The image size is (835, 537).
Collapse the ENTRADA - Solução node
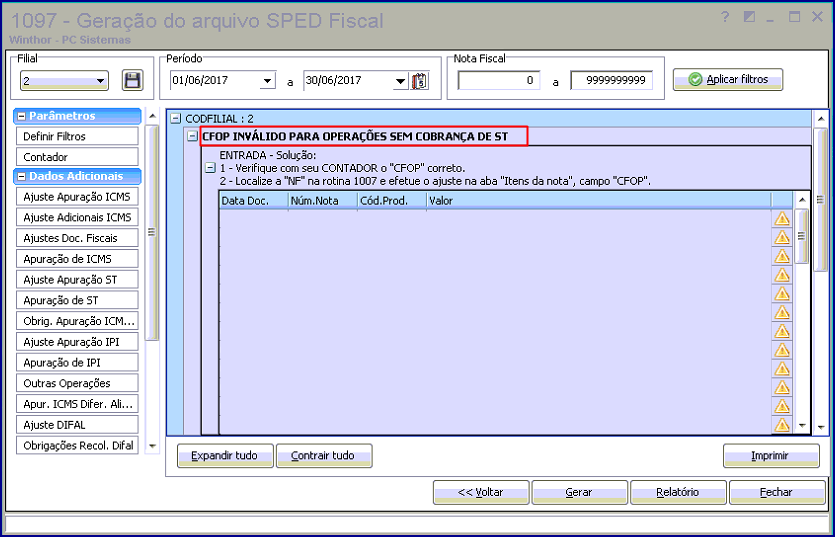pos(210,168)
